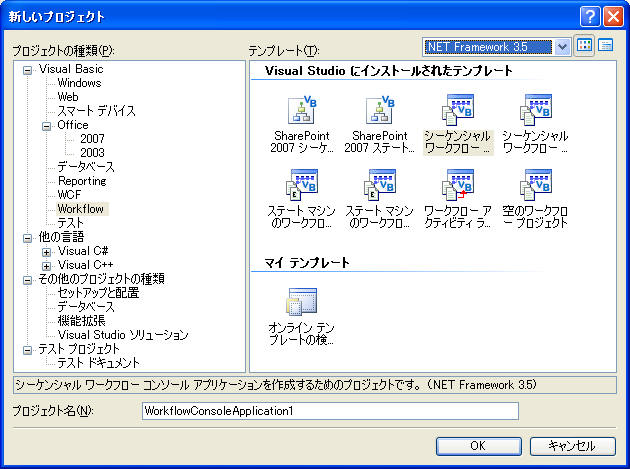630x469 pixels.
Task: Click the installed templates section header
Action: click(x=389, y=71)
